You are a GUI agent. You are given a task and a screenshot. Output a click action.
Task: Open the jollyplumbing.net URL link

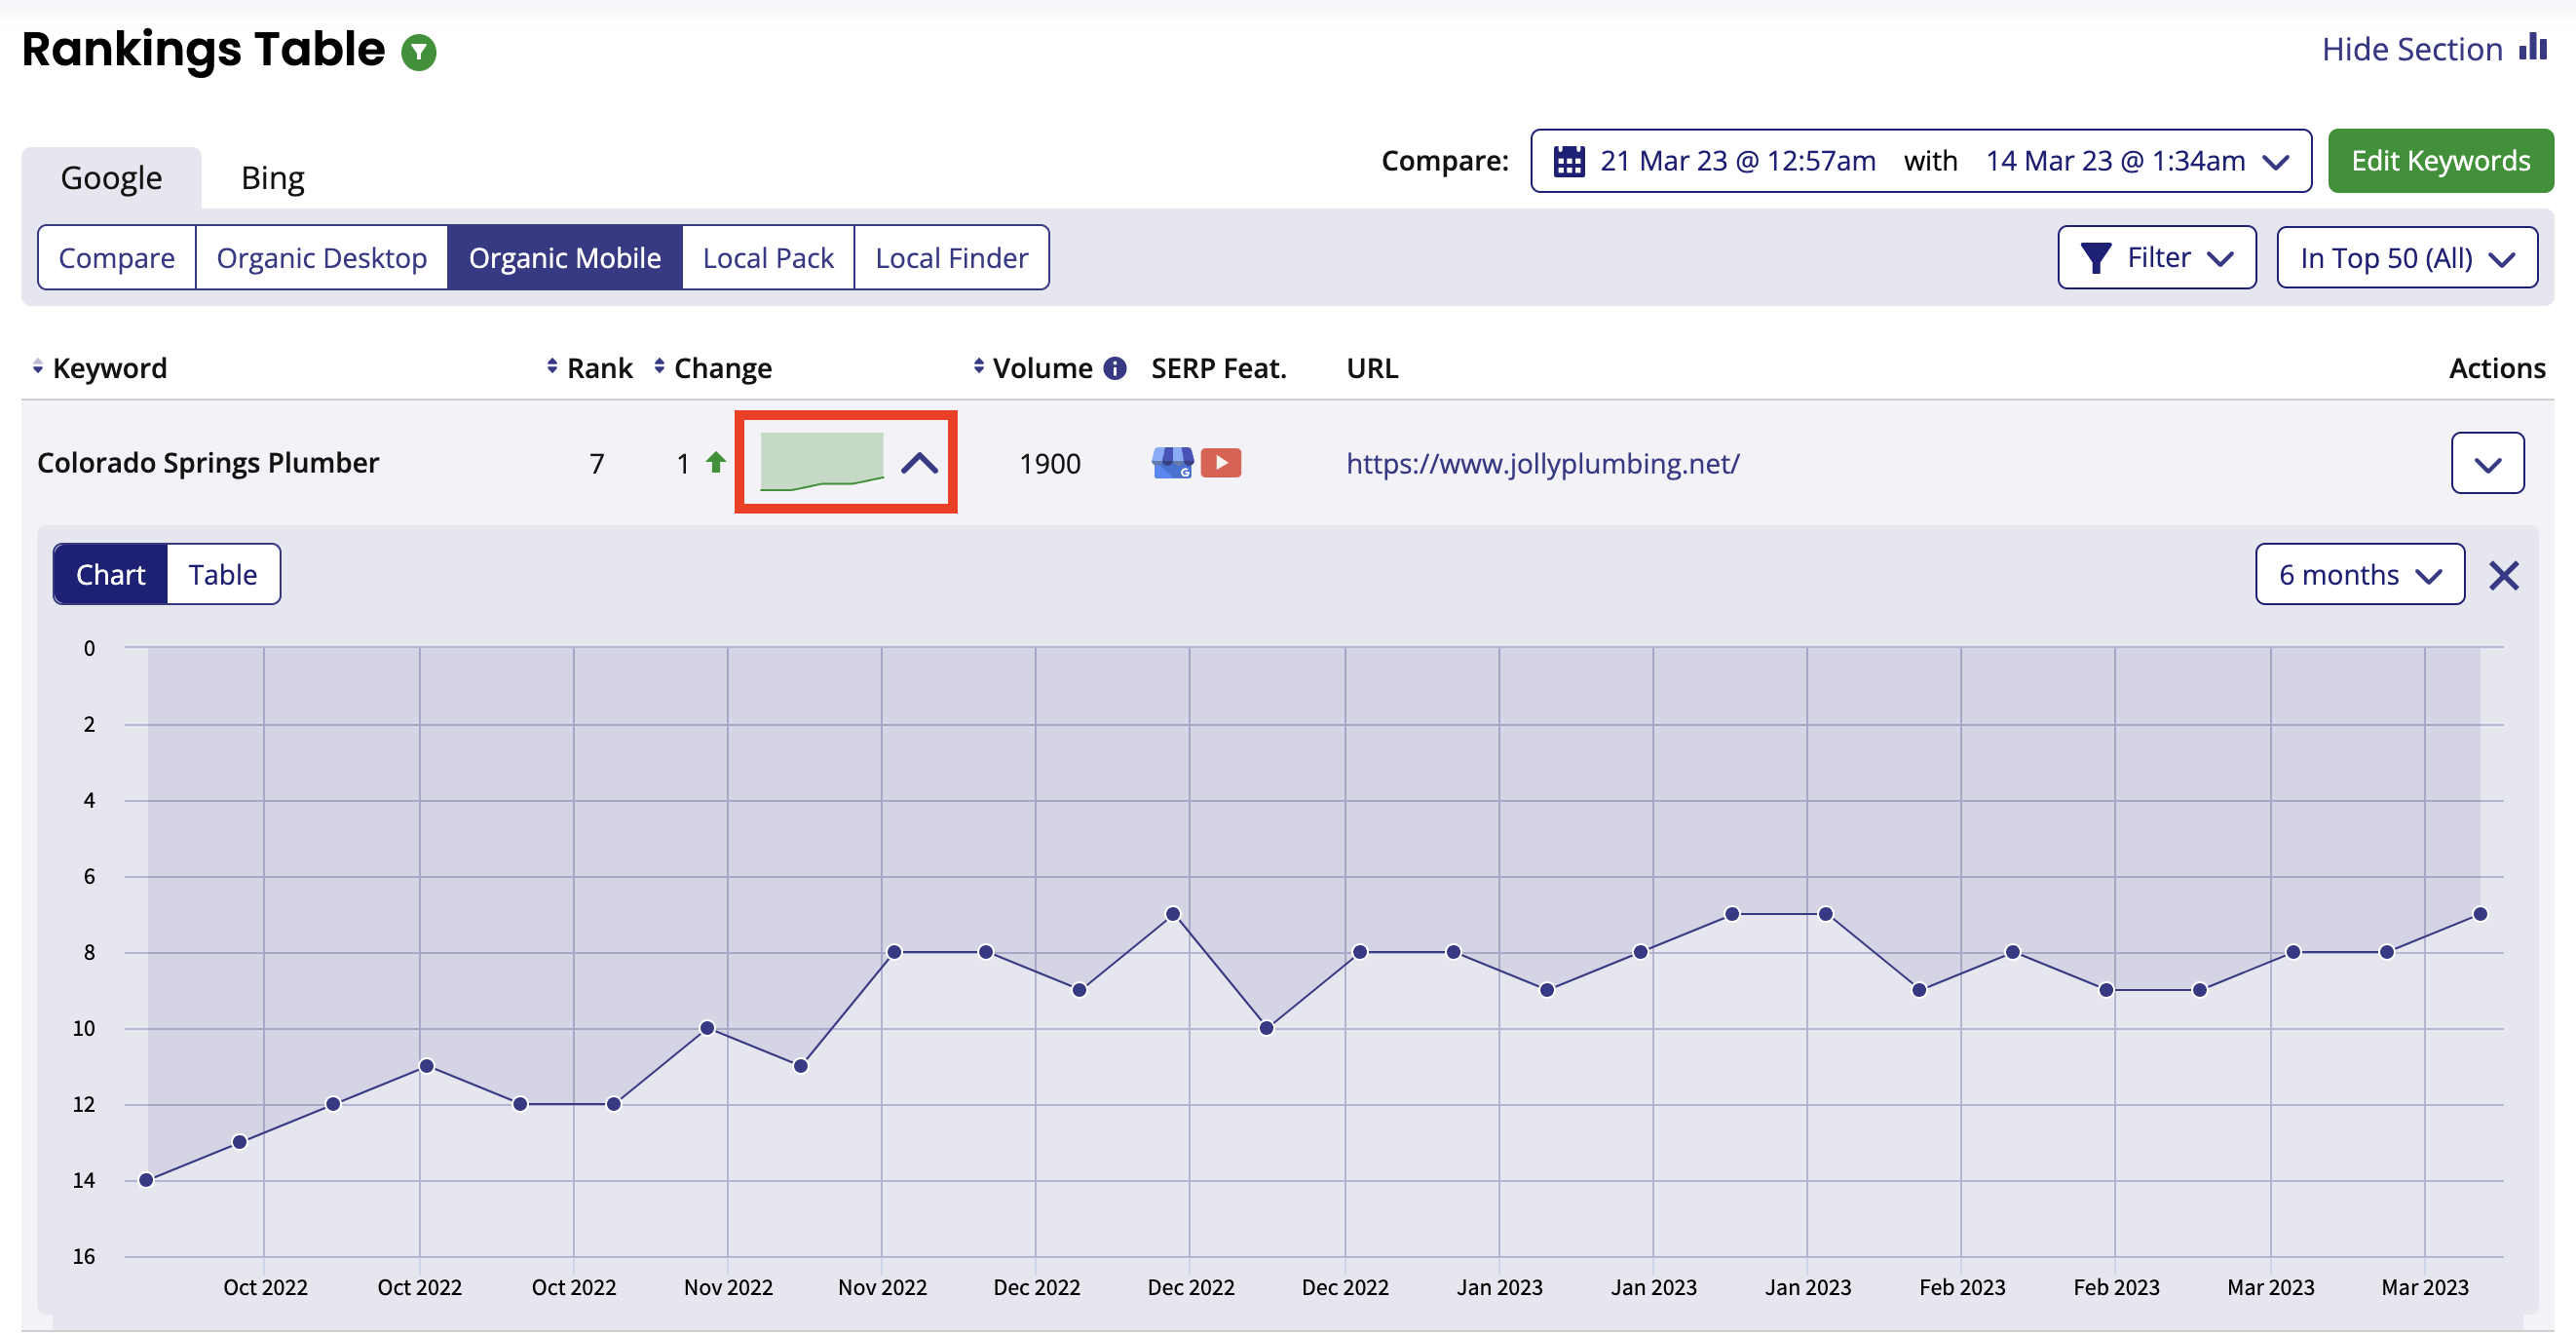click(1542, 463)
